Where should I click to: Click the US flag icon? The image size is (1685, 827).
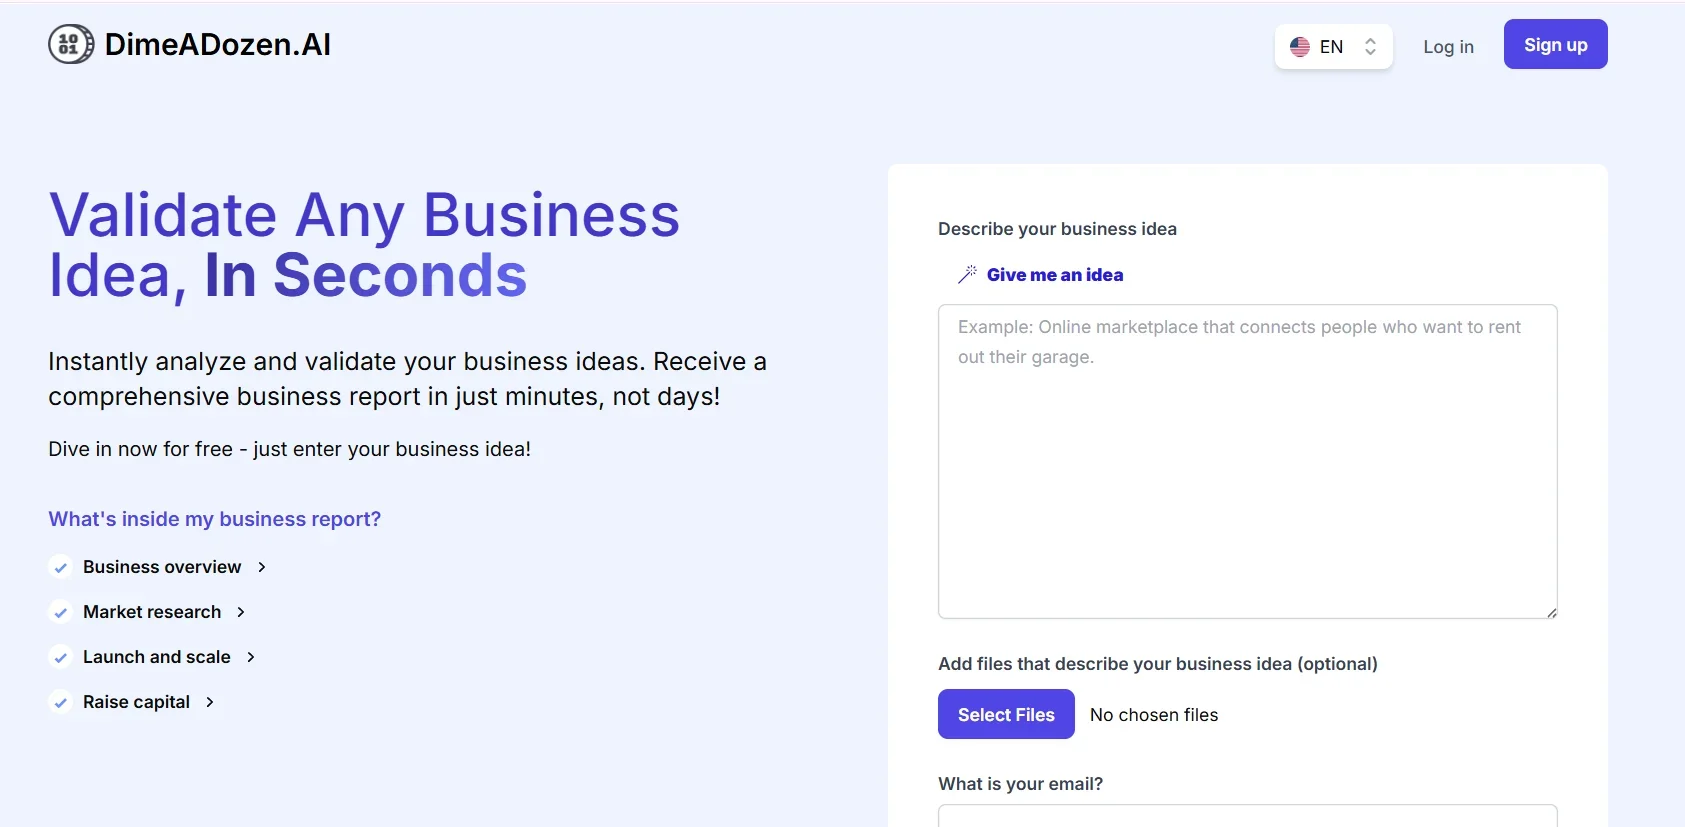coord(1300,47)
